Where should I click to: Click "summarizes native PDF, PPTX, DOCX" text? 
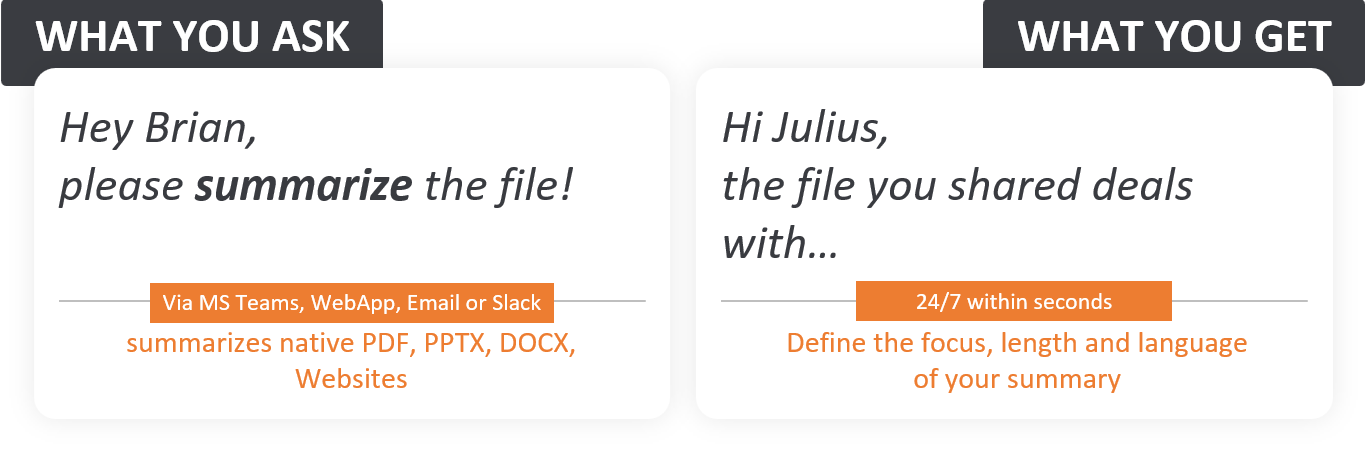[x=351, y=343]
